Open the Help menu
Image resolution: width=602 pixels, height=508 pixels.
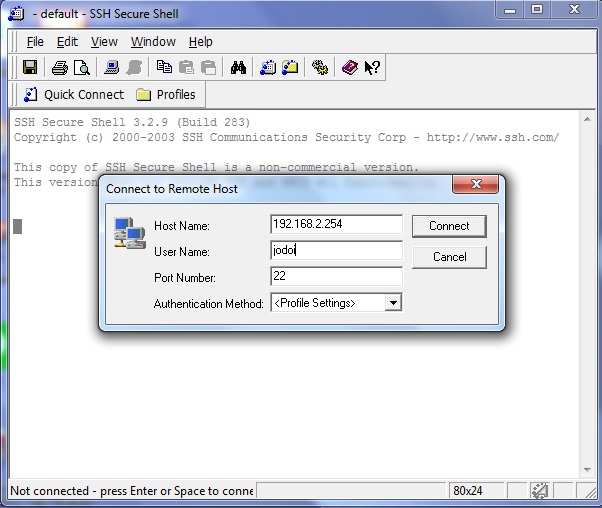coord(200,41)
